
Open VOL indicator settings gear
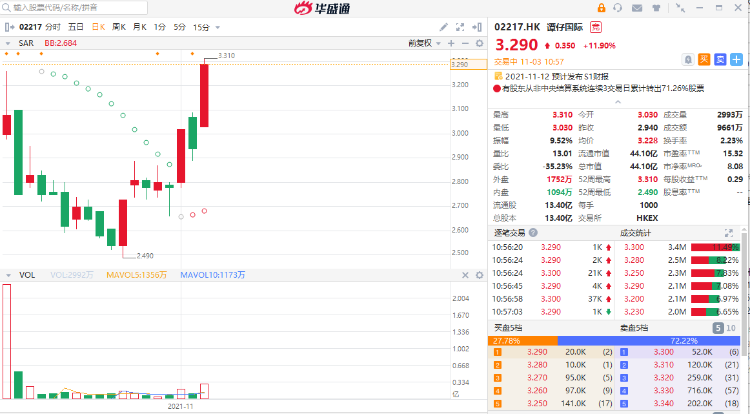(x=479, y=275)
